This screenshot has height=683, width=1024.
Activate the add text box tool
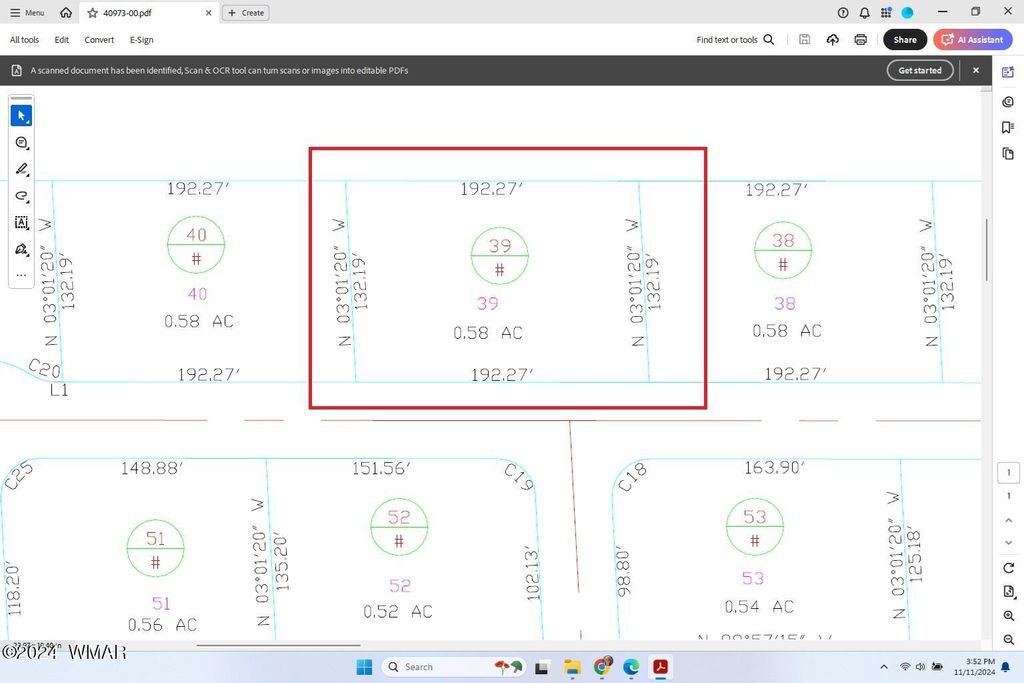(21, 223)
